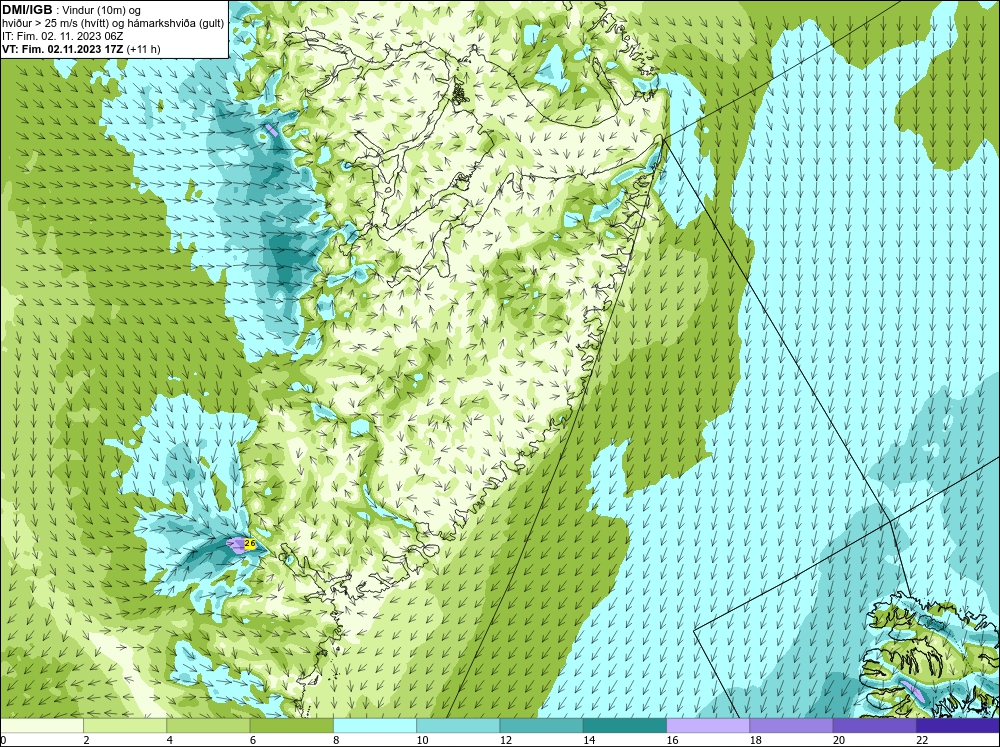
Task: Click the legend value "2"
Action: [x=86, y=740]
